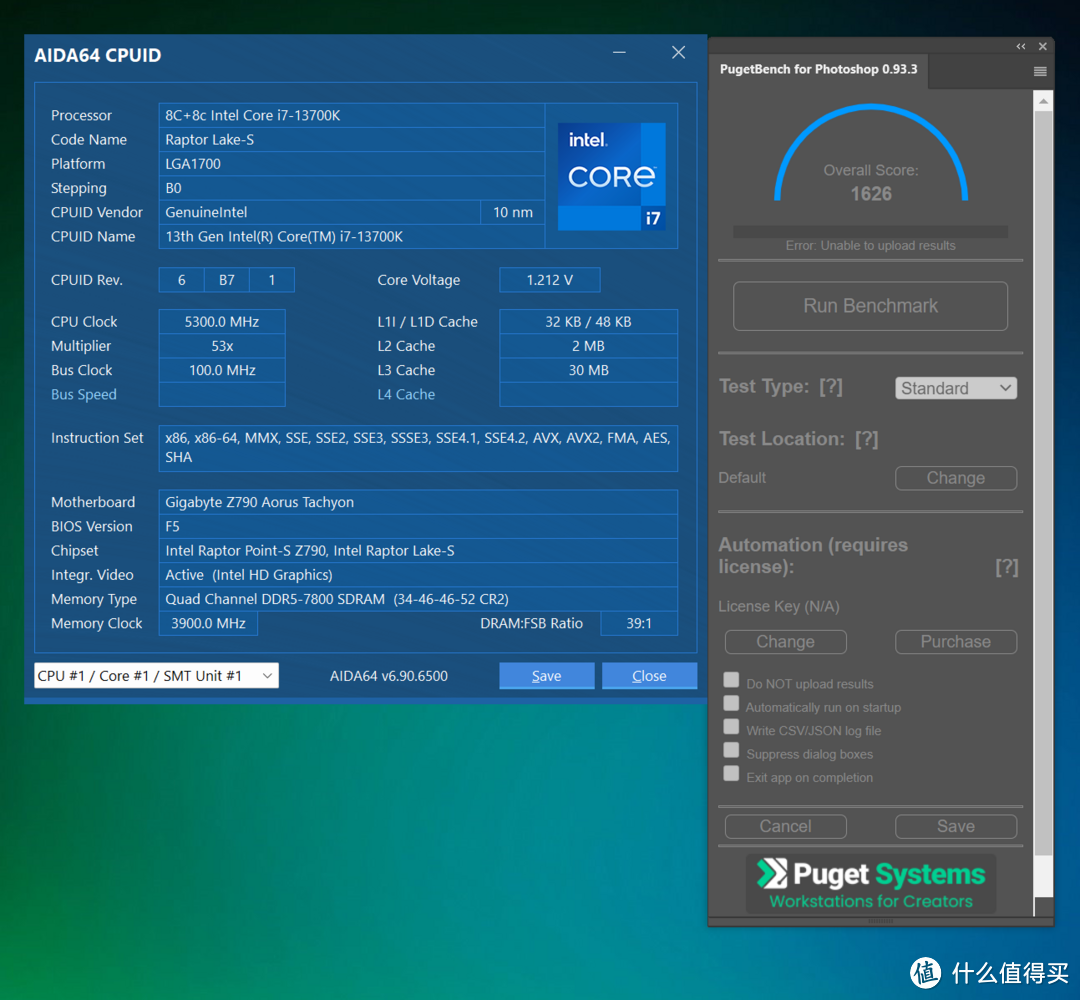Open the PugetBench panel hamburger menu
Viewport: 1080px width, 1000px height.
(1040, 72)
